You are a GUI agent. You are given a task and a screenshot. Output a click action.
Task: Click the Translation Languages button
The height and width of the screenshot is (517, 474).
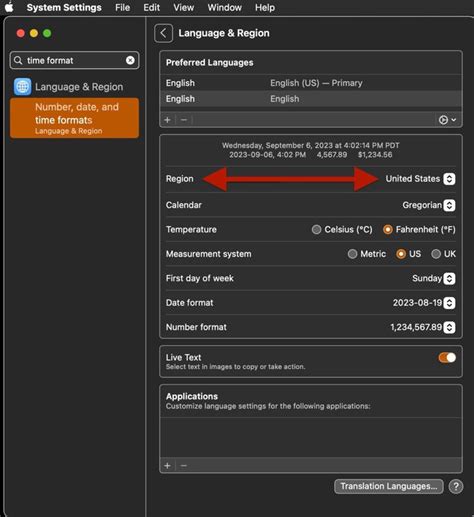389,486
